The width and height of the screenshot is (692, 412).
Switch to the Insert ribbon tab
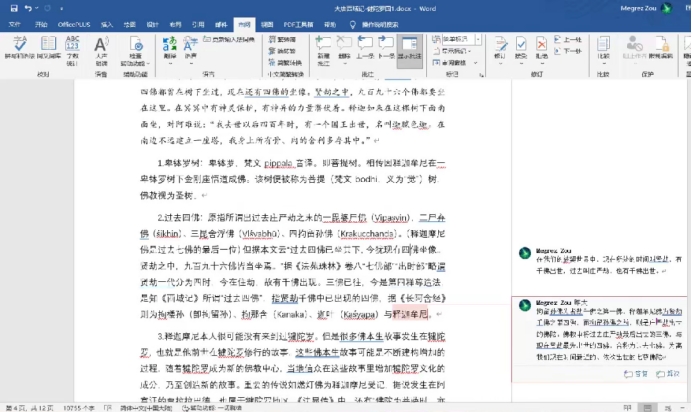pos(105,21)
